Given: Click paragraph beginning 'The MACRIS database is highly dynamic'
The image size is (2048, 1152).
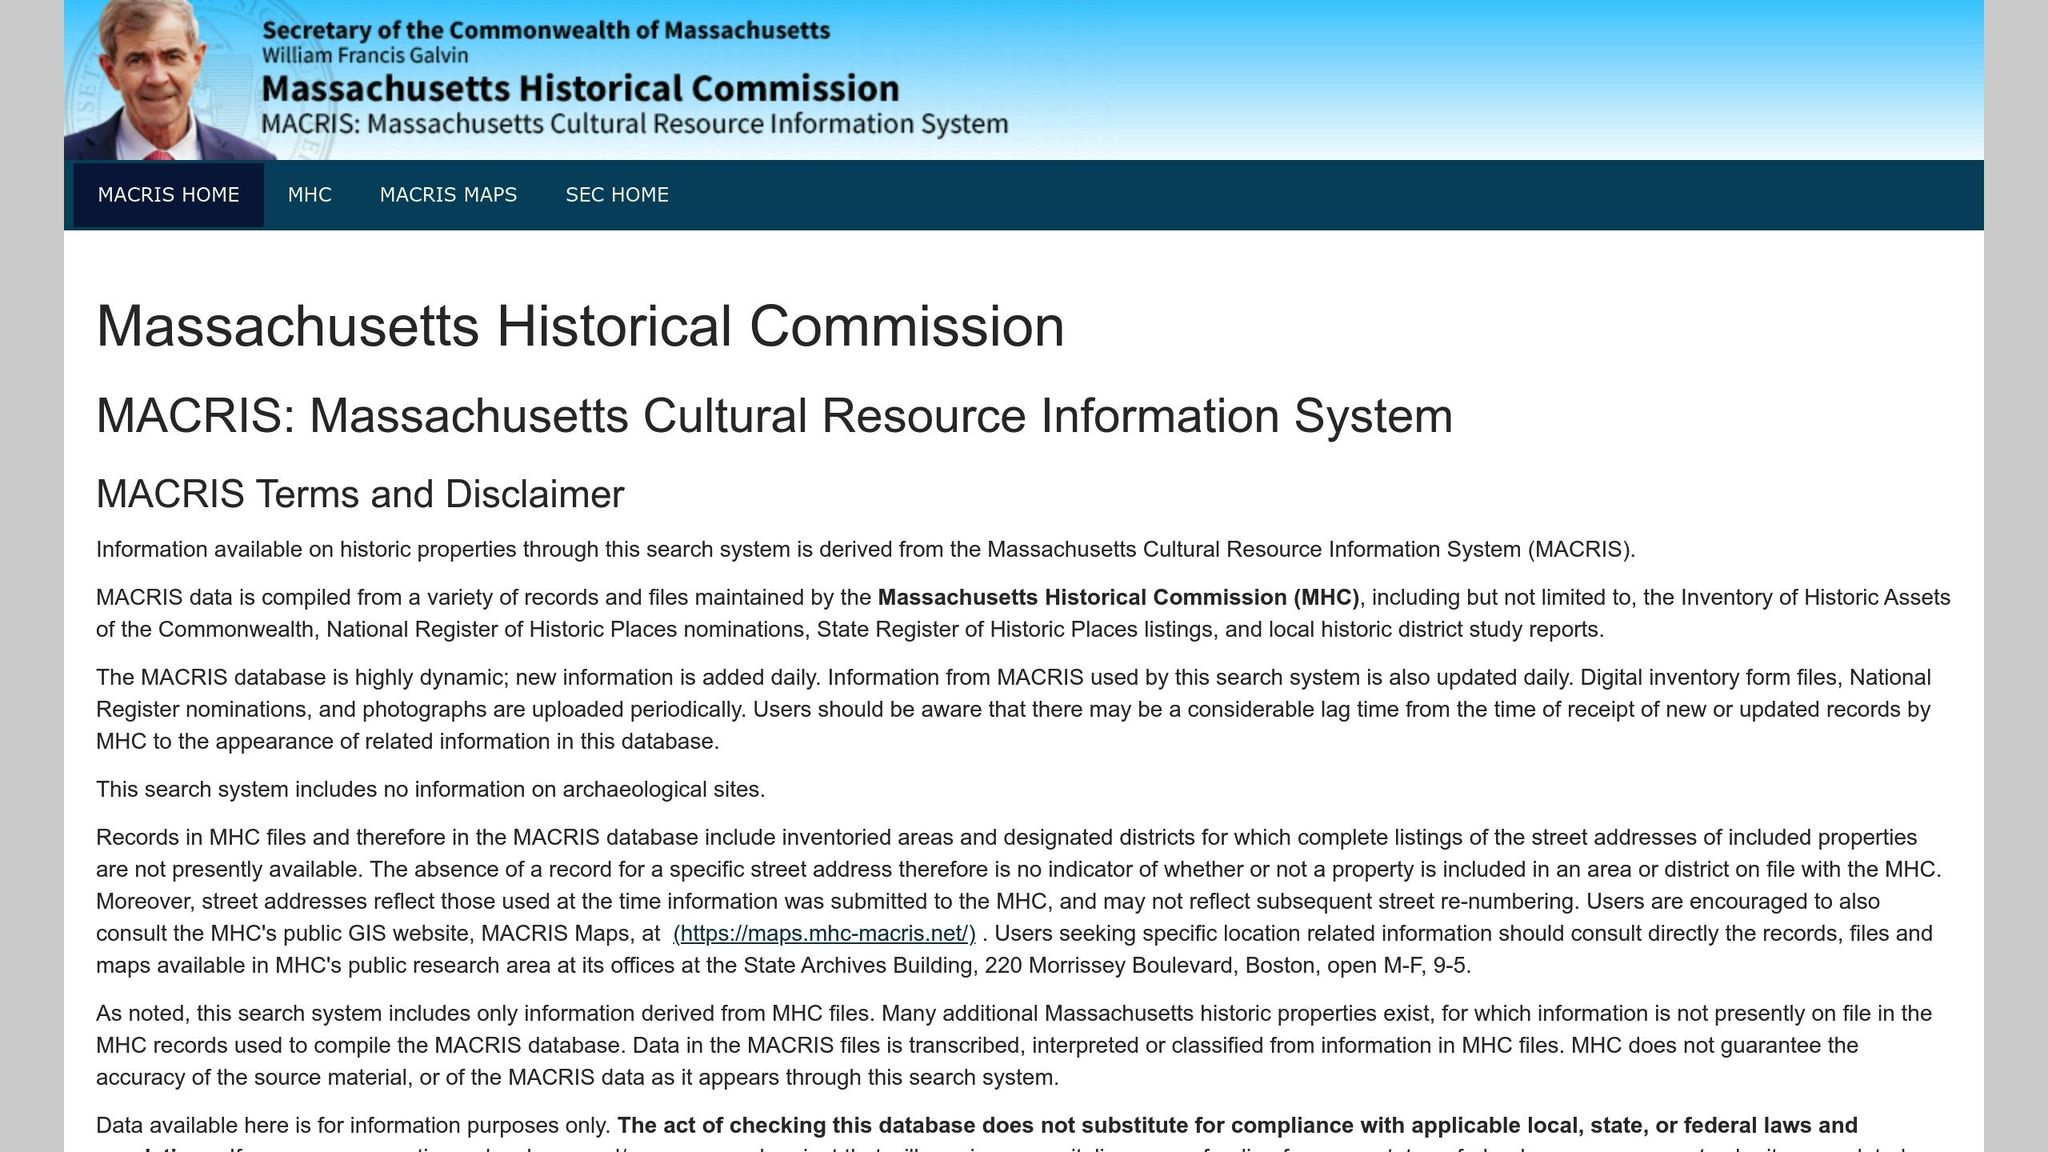Looking at the screenshot, I should point(1014,709).
